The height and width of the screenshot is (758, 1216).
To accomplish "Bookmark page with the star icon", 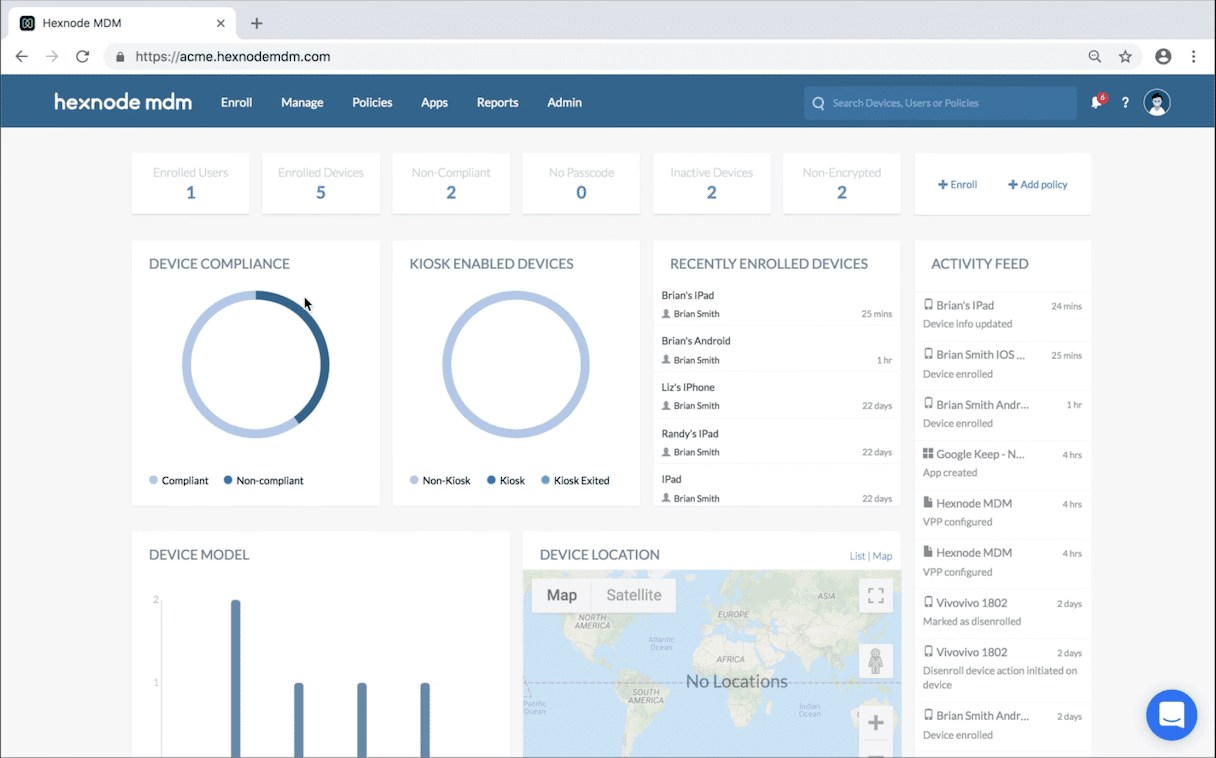I will click(x=1125, y=57).
